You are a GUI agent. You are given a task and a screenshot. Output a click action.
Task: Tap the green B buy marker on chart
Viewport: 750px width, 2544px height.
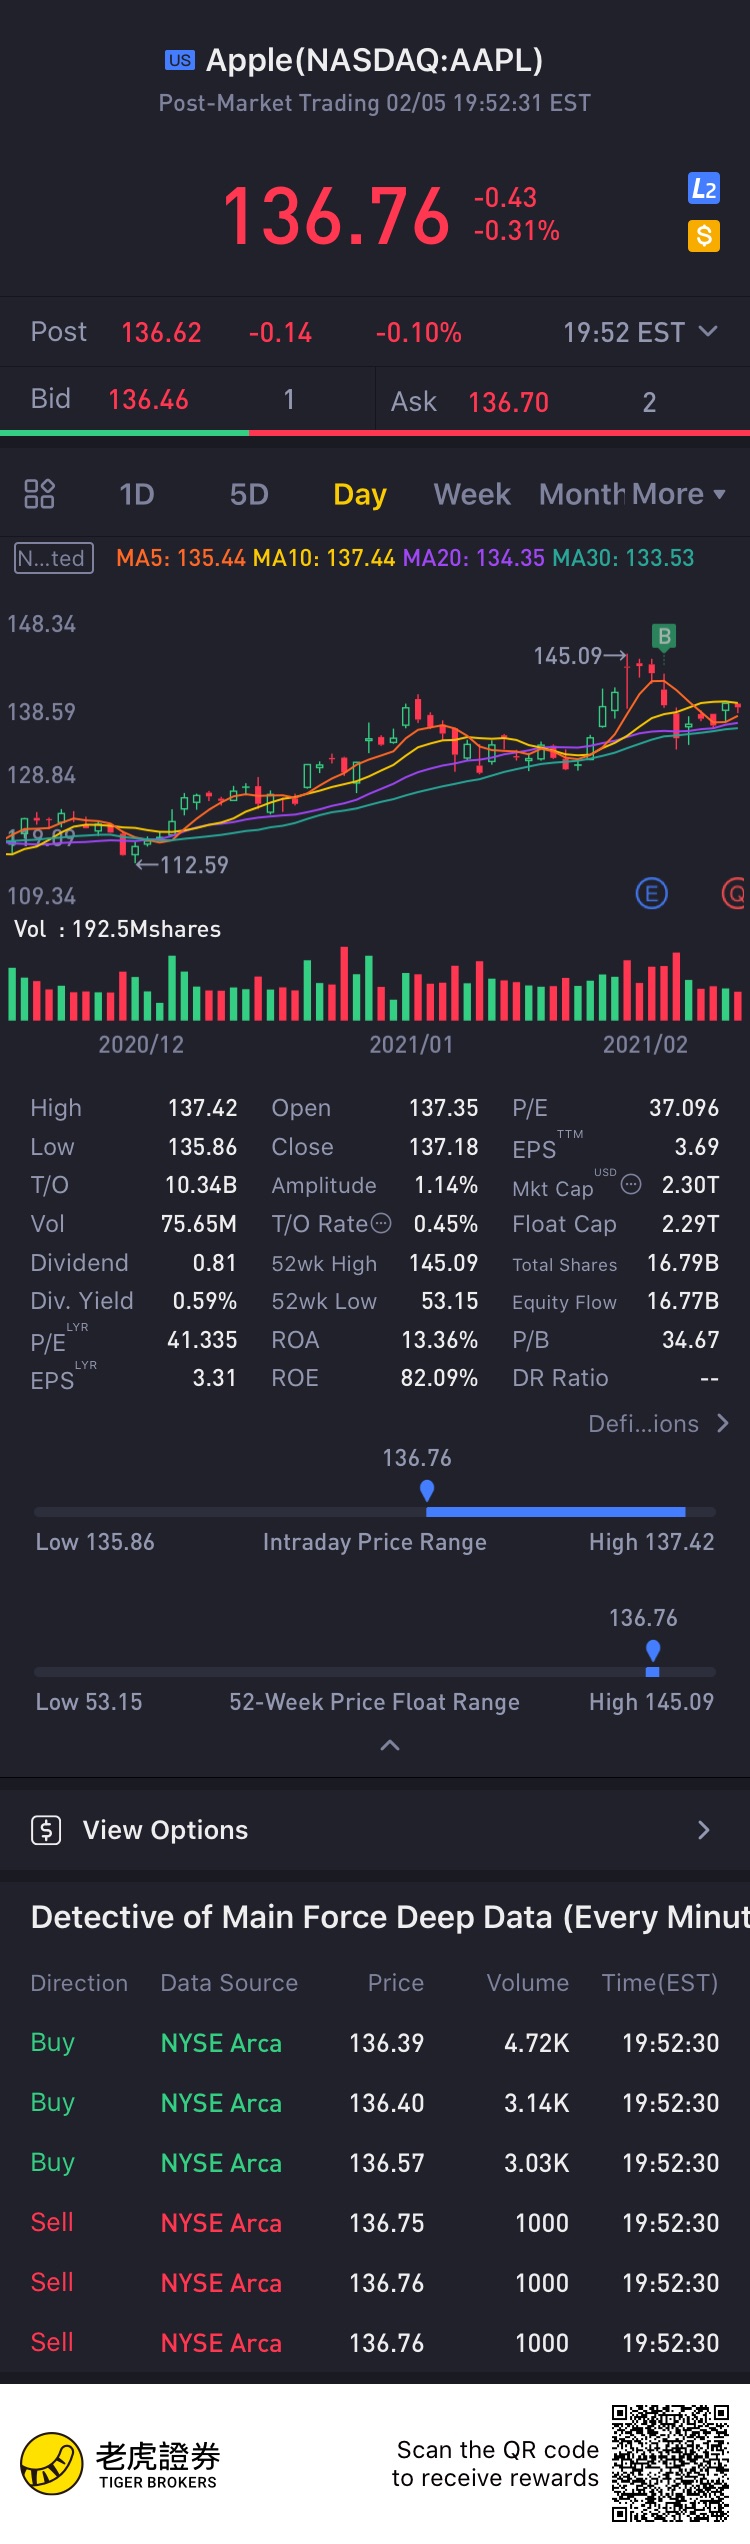tap(663, 636)
